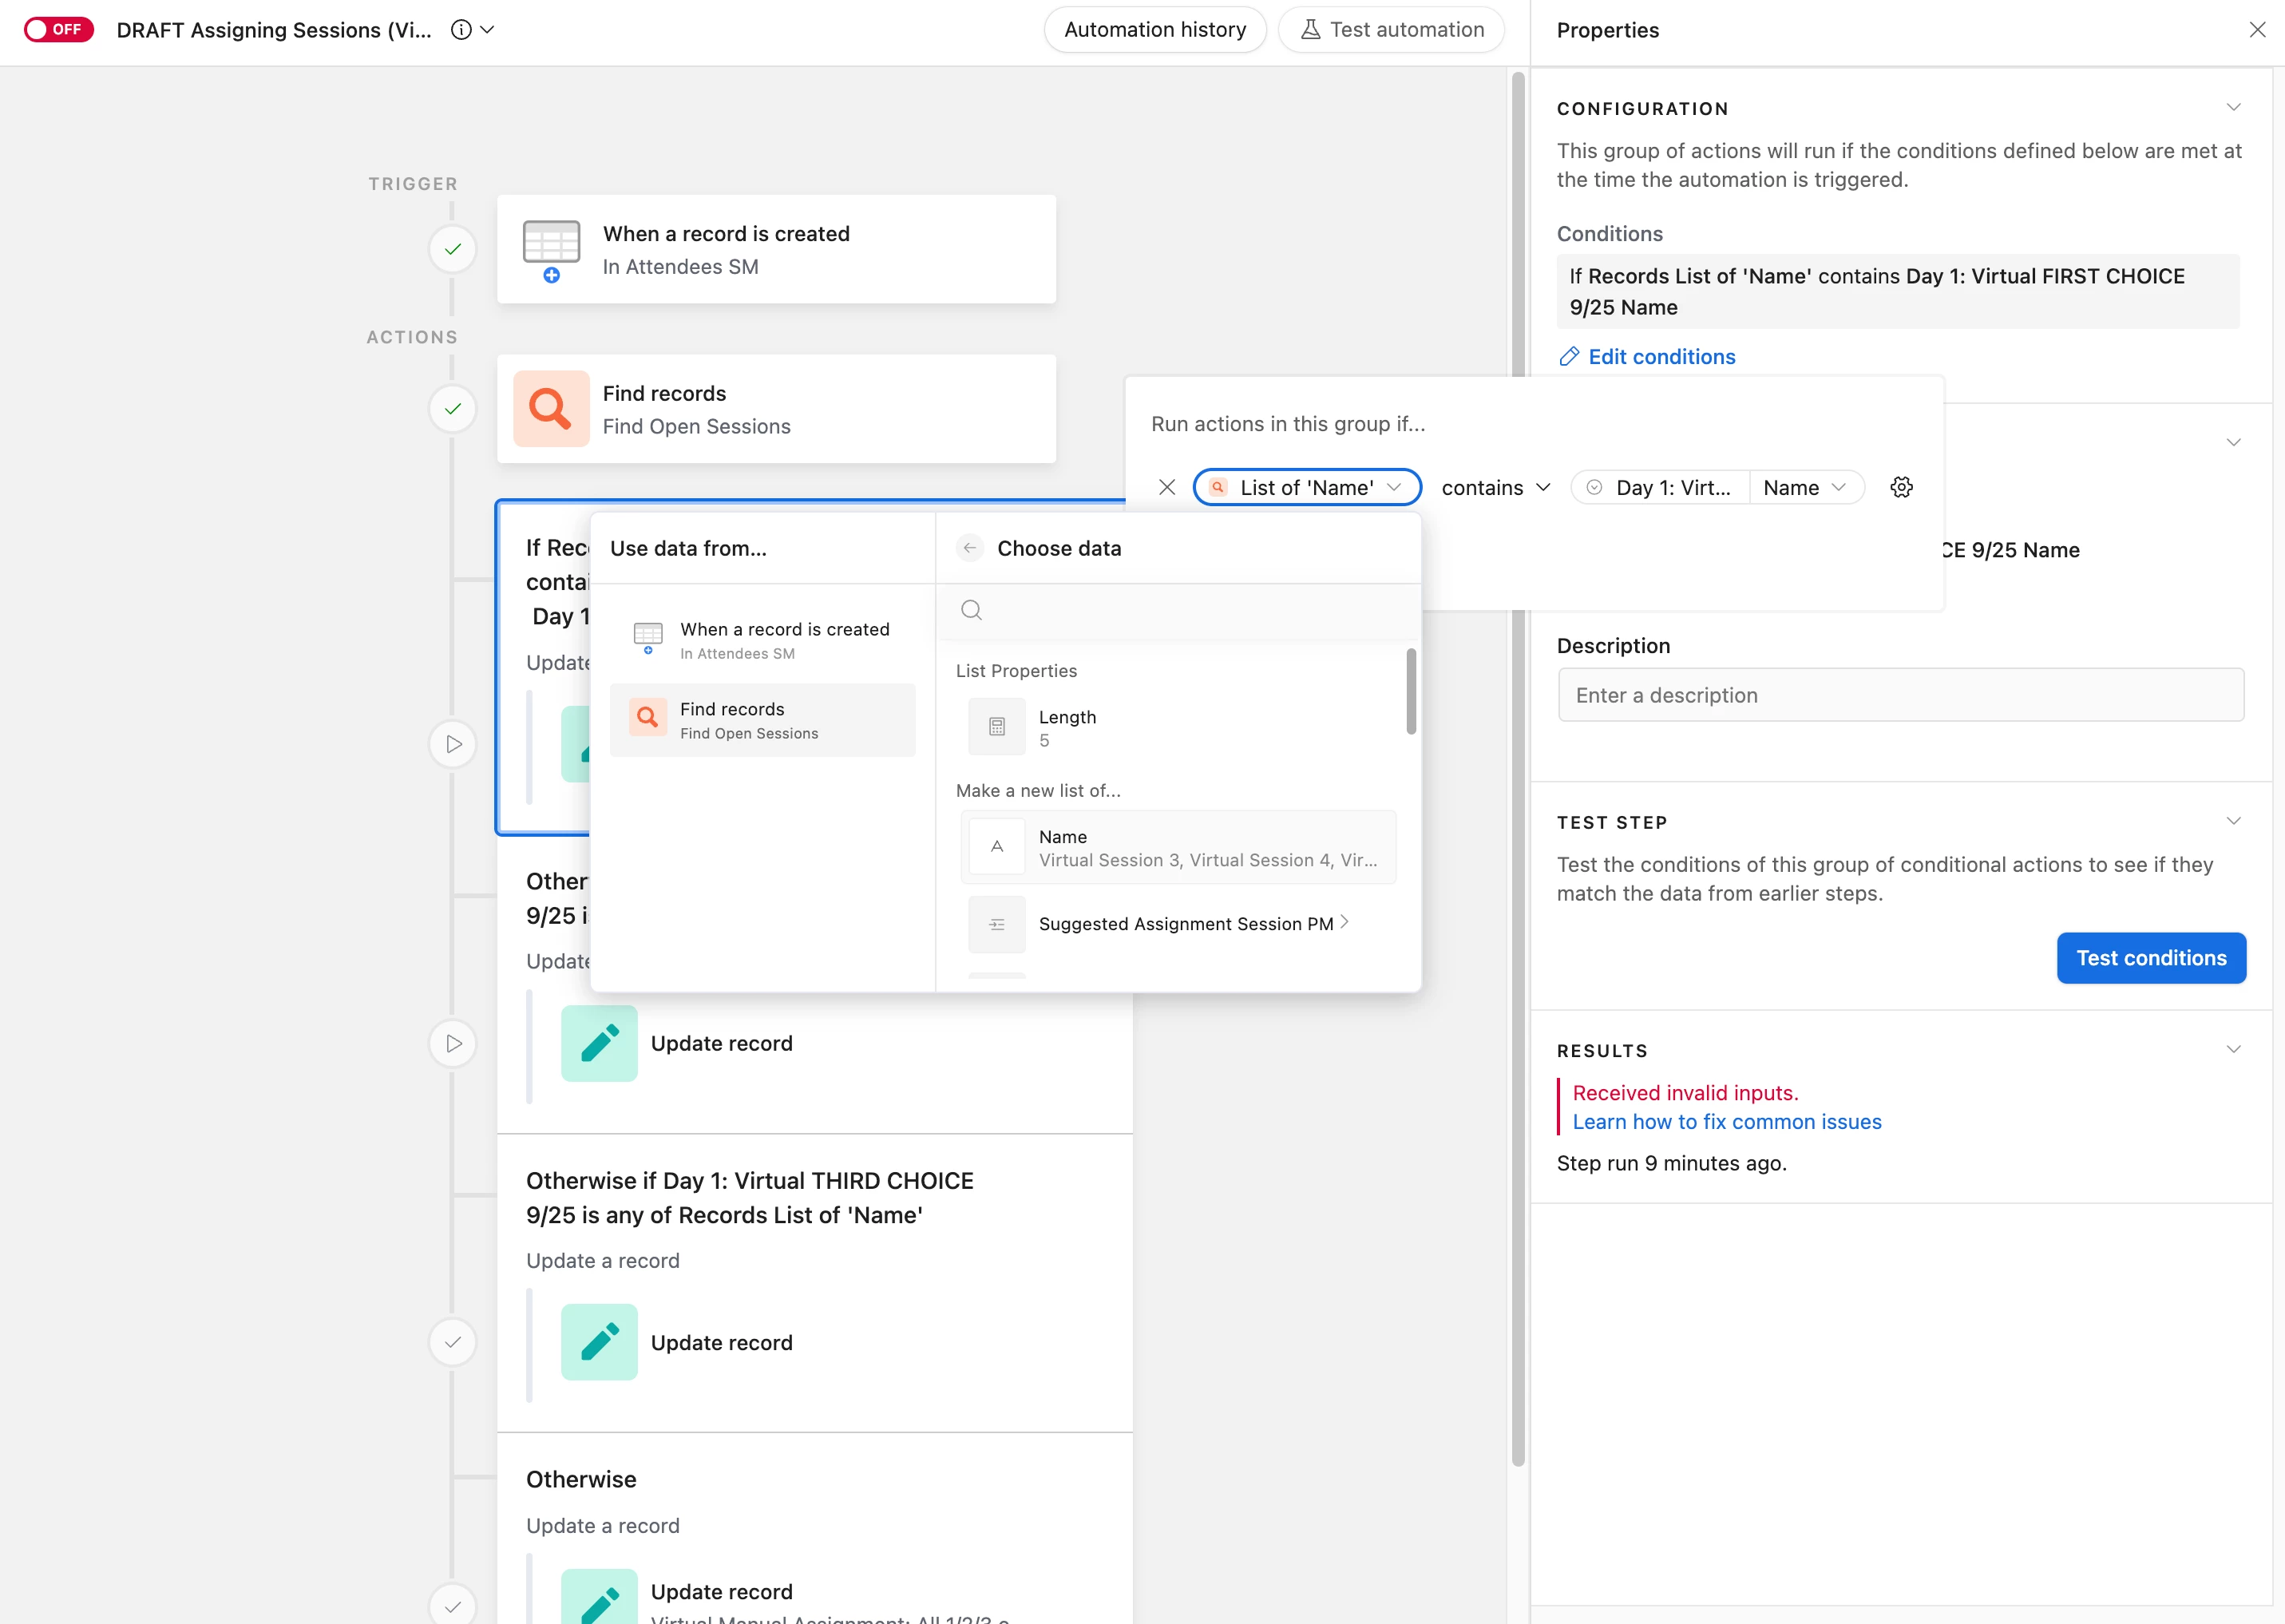This screenshot has height=1624, width=2285.
Task: Run the second conditional group play button
Action: [x=453, y=1043]
